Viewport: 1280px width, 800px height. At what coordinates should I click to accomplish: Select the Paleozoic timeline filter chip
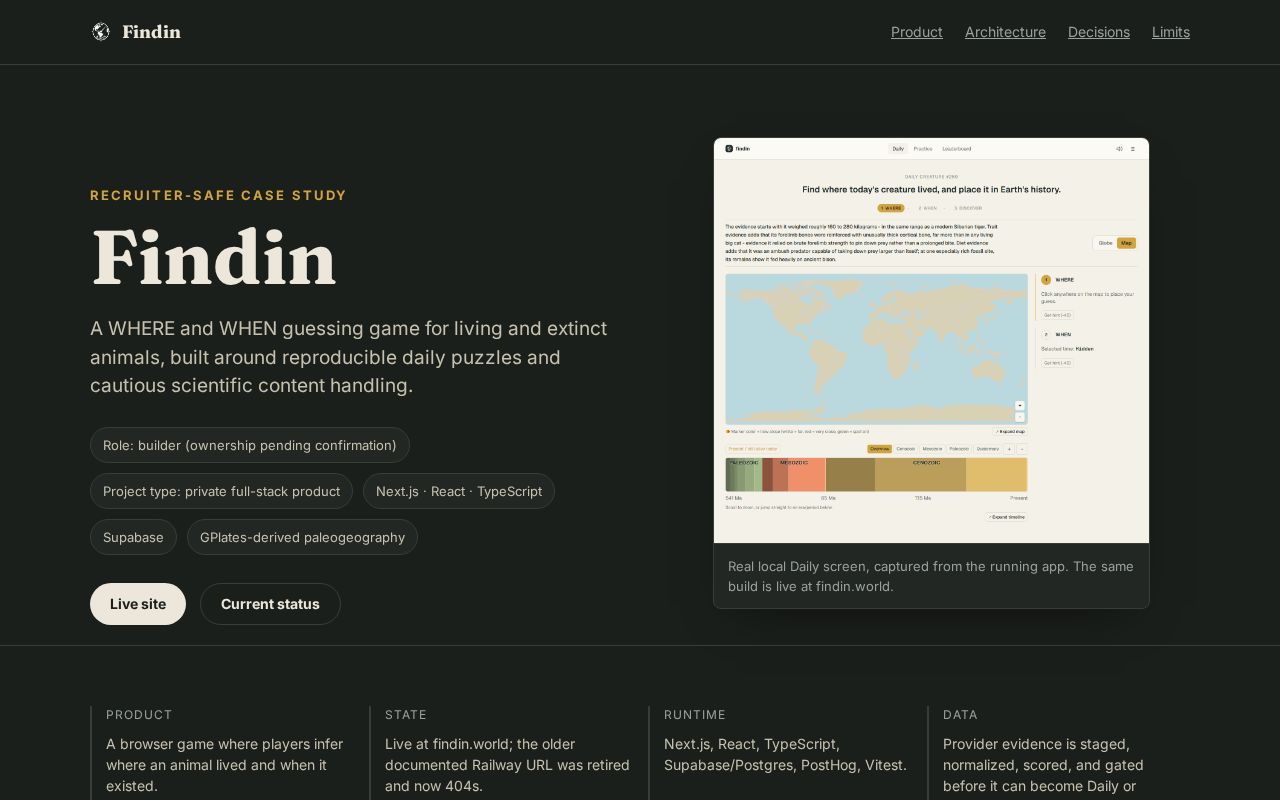(x=959, y=449)
